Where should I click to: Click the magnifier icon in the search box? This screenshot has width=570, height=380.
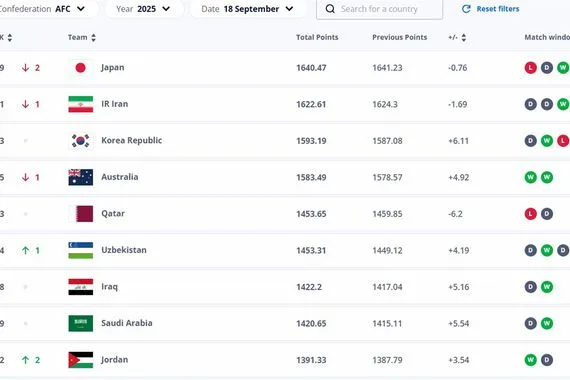pos(330,9)
